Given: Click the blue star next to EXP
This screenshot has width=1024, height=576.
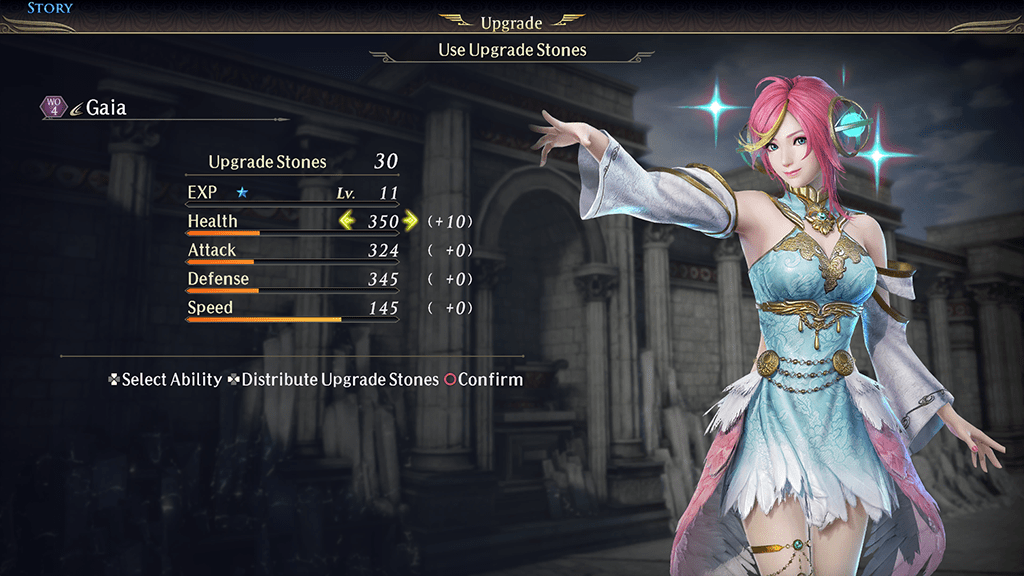Looking at the screenshot, I should [242, 192].
